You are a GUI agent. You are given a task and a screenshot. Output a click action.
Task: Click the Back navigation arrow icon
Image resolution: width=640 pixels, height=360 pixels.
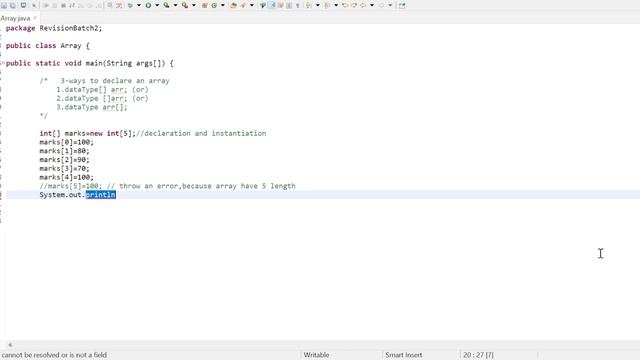click(x=363, y=5)
